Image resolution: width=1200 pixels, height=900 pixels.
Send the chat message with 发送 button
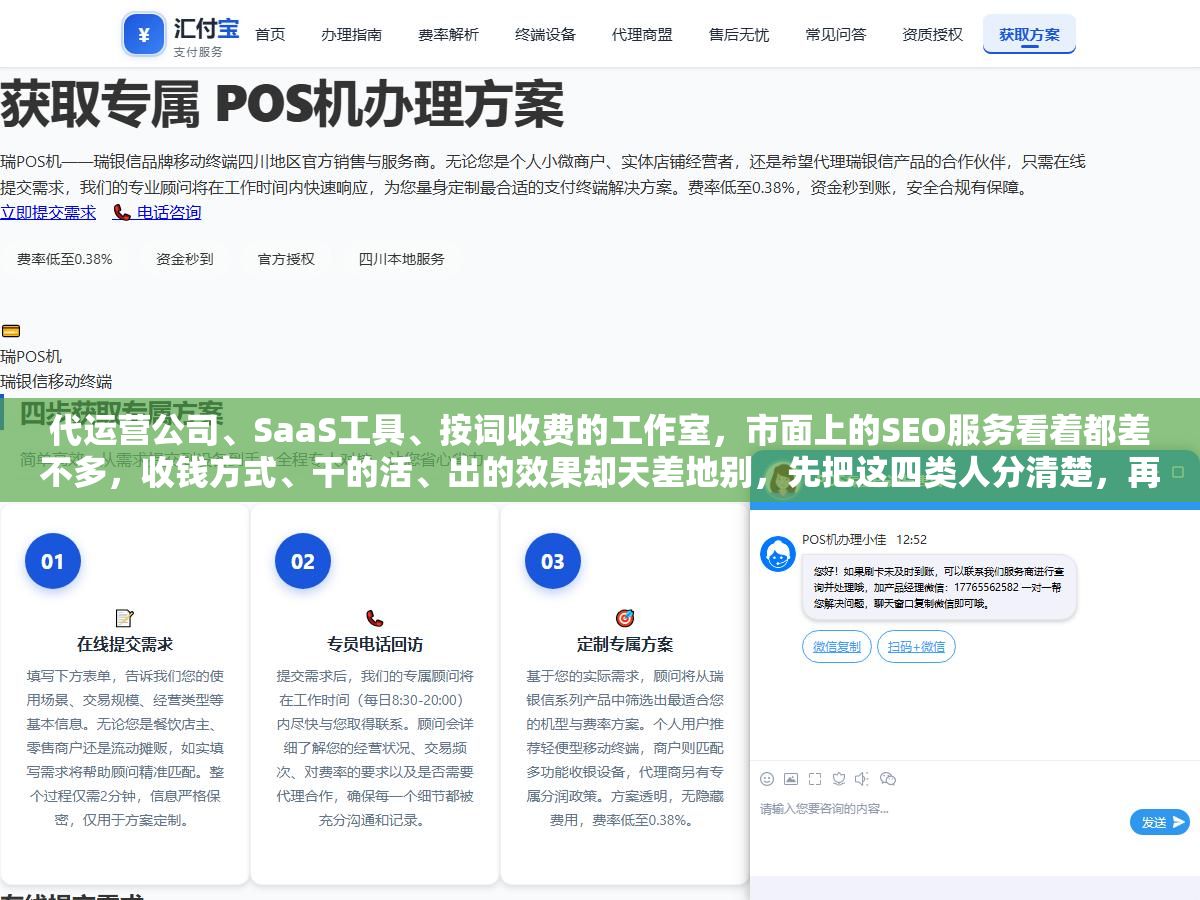tap(1160, 822)
